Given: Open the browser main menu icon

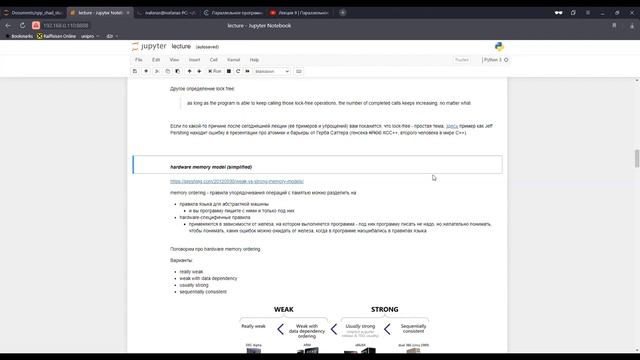Looking at the screenshot, I should point(588,13).
